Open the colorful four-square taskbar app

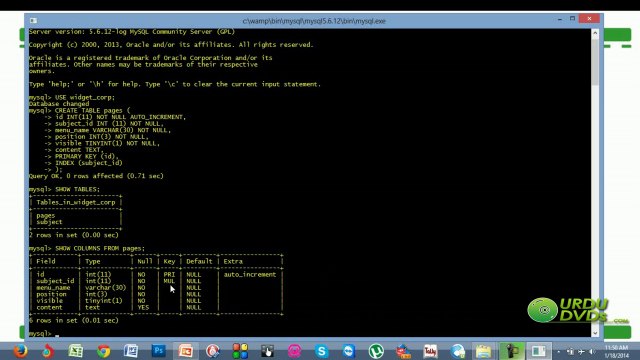pos(240,351)
